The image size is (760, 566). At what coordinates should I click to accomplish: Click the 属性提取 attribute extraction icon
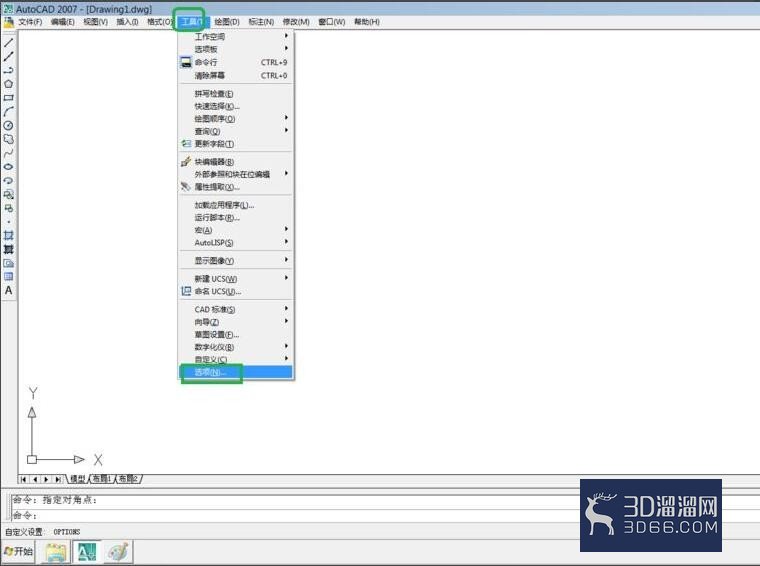pyautogui.click(x=186, y=187)
